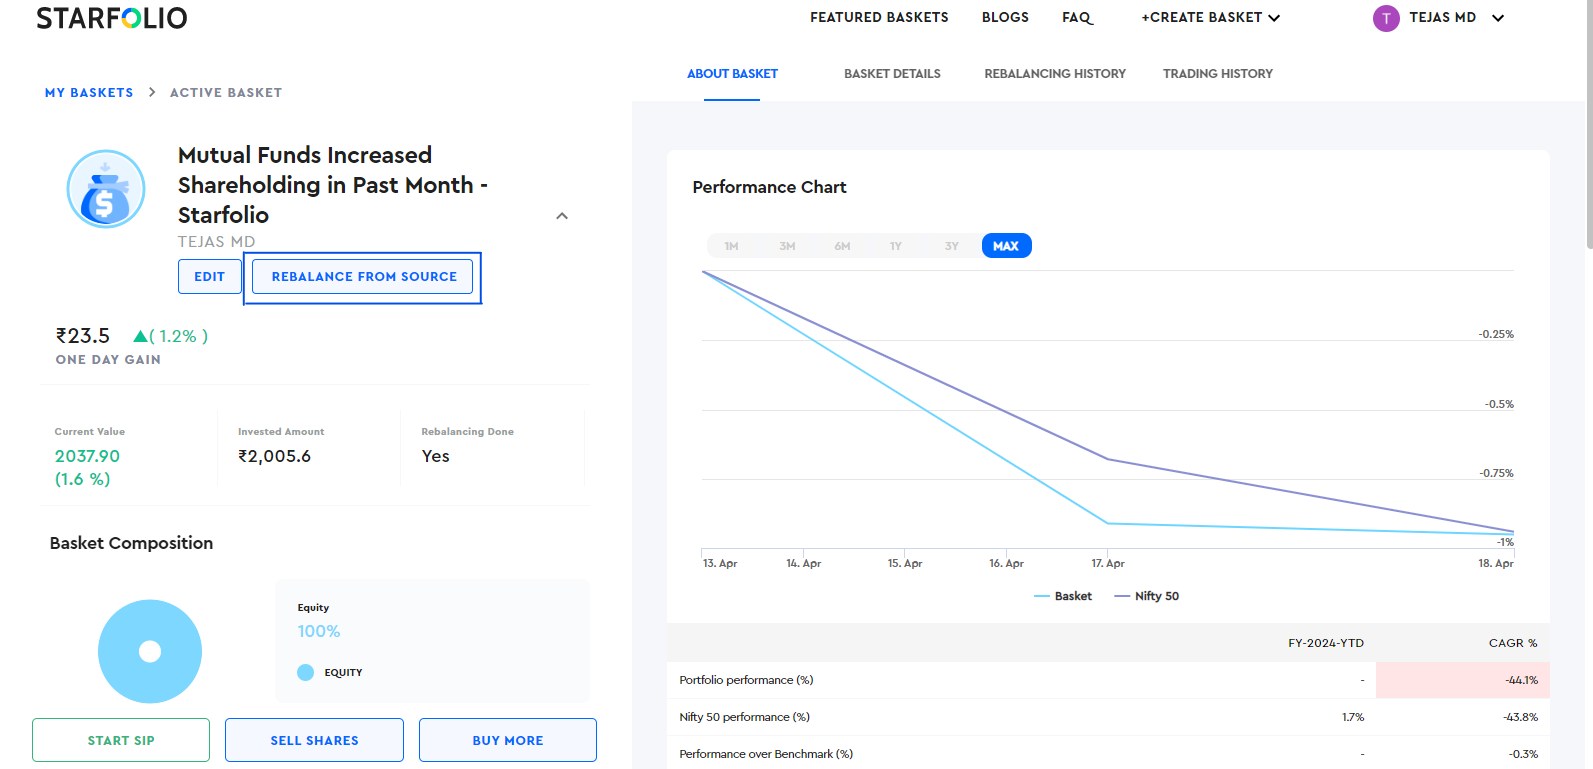Click the Sell Shares button
The image size is (1593, 769).
point(314,740)
